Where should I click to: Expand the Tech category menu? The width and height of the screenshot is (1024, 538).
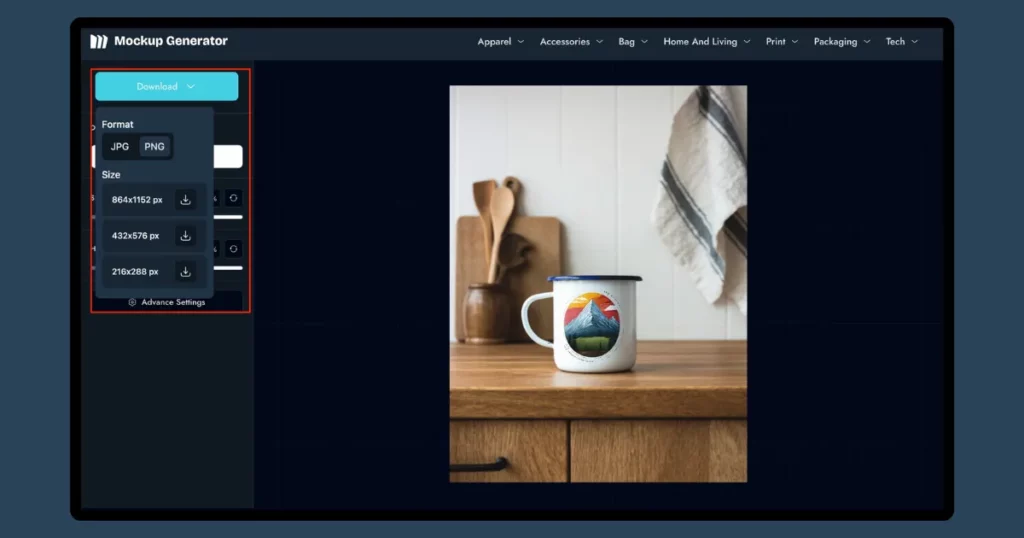pos(901,42)
